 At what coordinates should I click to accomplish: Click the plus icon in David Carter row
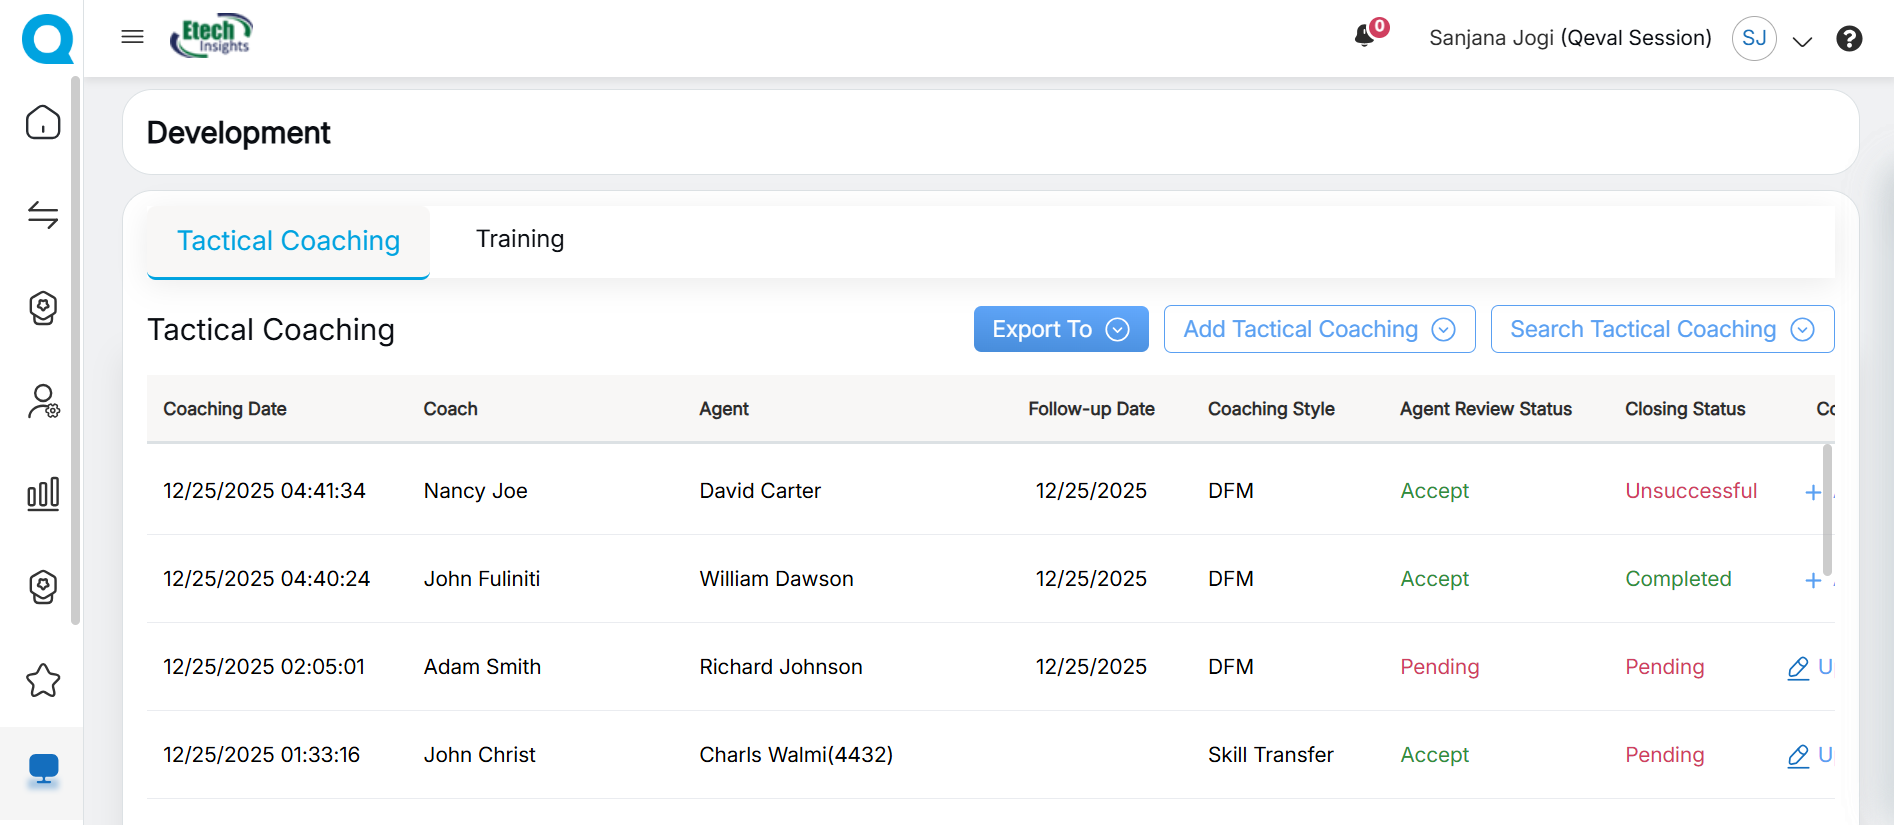[1812, 492]
